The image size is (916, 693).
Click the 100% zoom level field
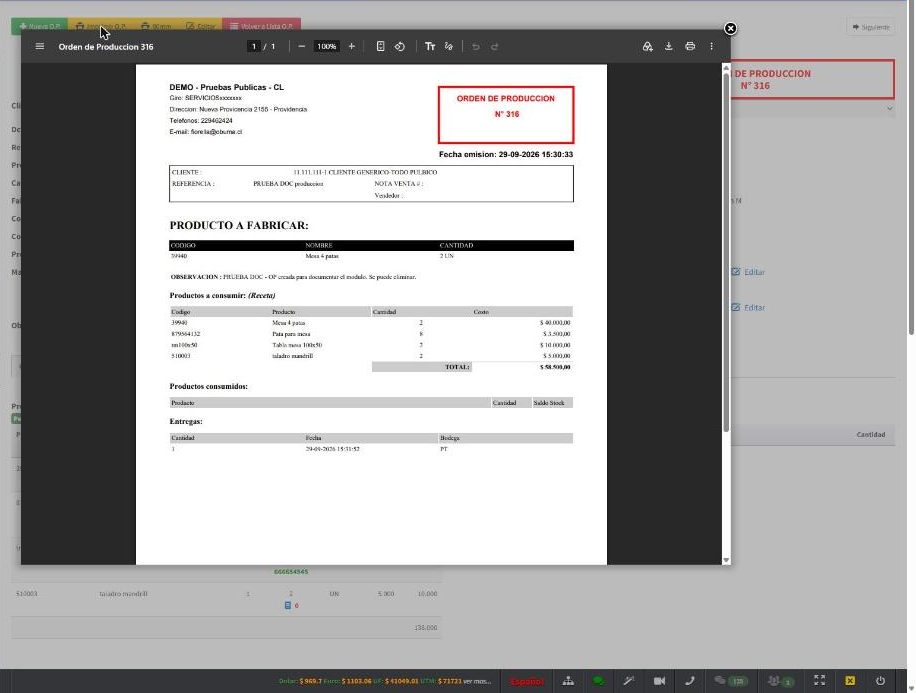(x=327, y=46)
